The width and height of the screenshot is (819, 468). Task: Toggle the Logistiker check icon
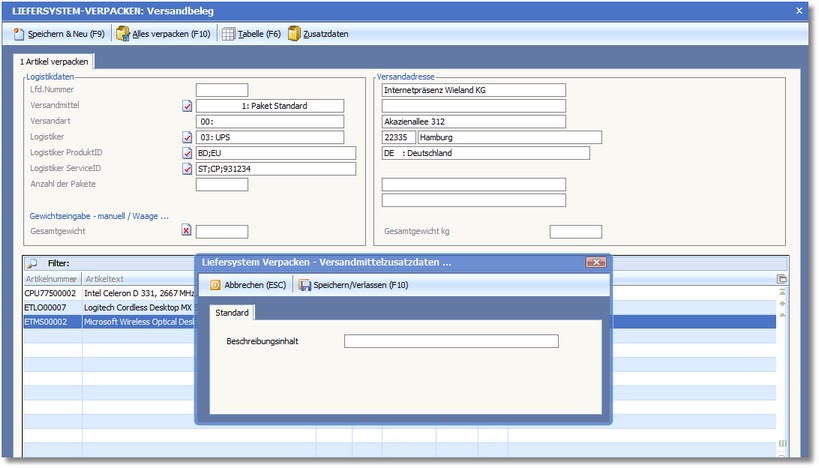click(x=187, y=138)
